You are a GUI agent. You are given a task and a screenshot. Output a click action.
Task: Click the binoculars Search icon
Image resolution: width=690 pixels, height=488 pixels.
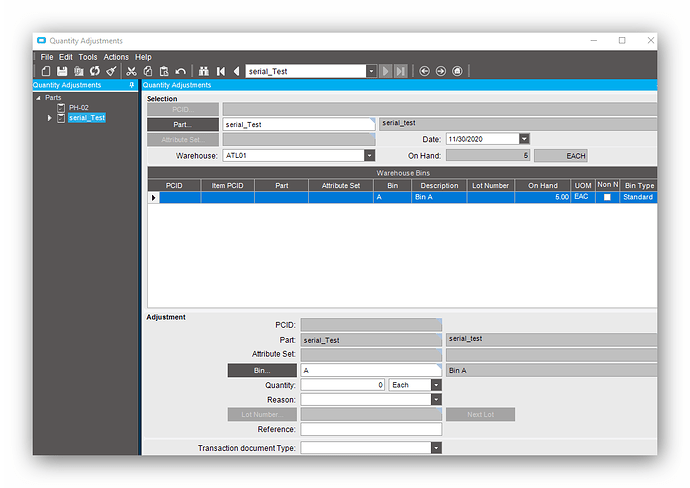click(x=203, y=71)
